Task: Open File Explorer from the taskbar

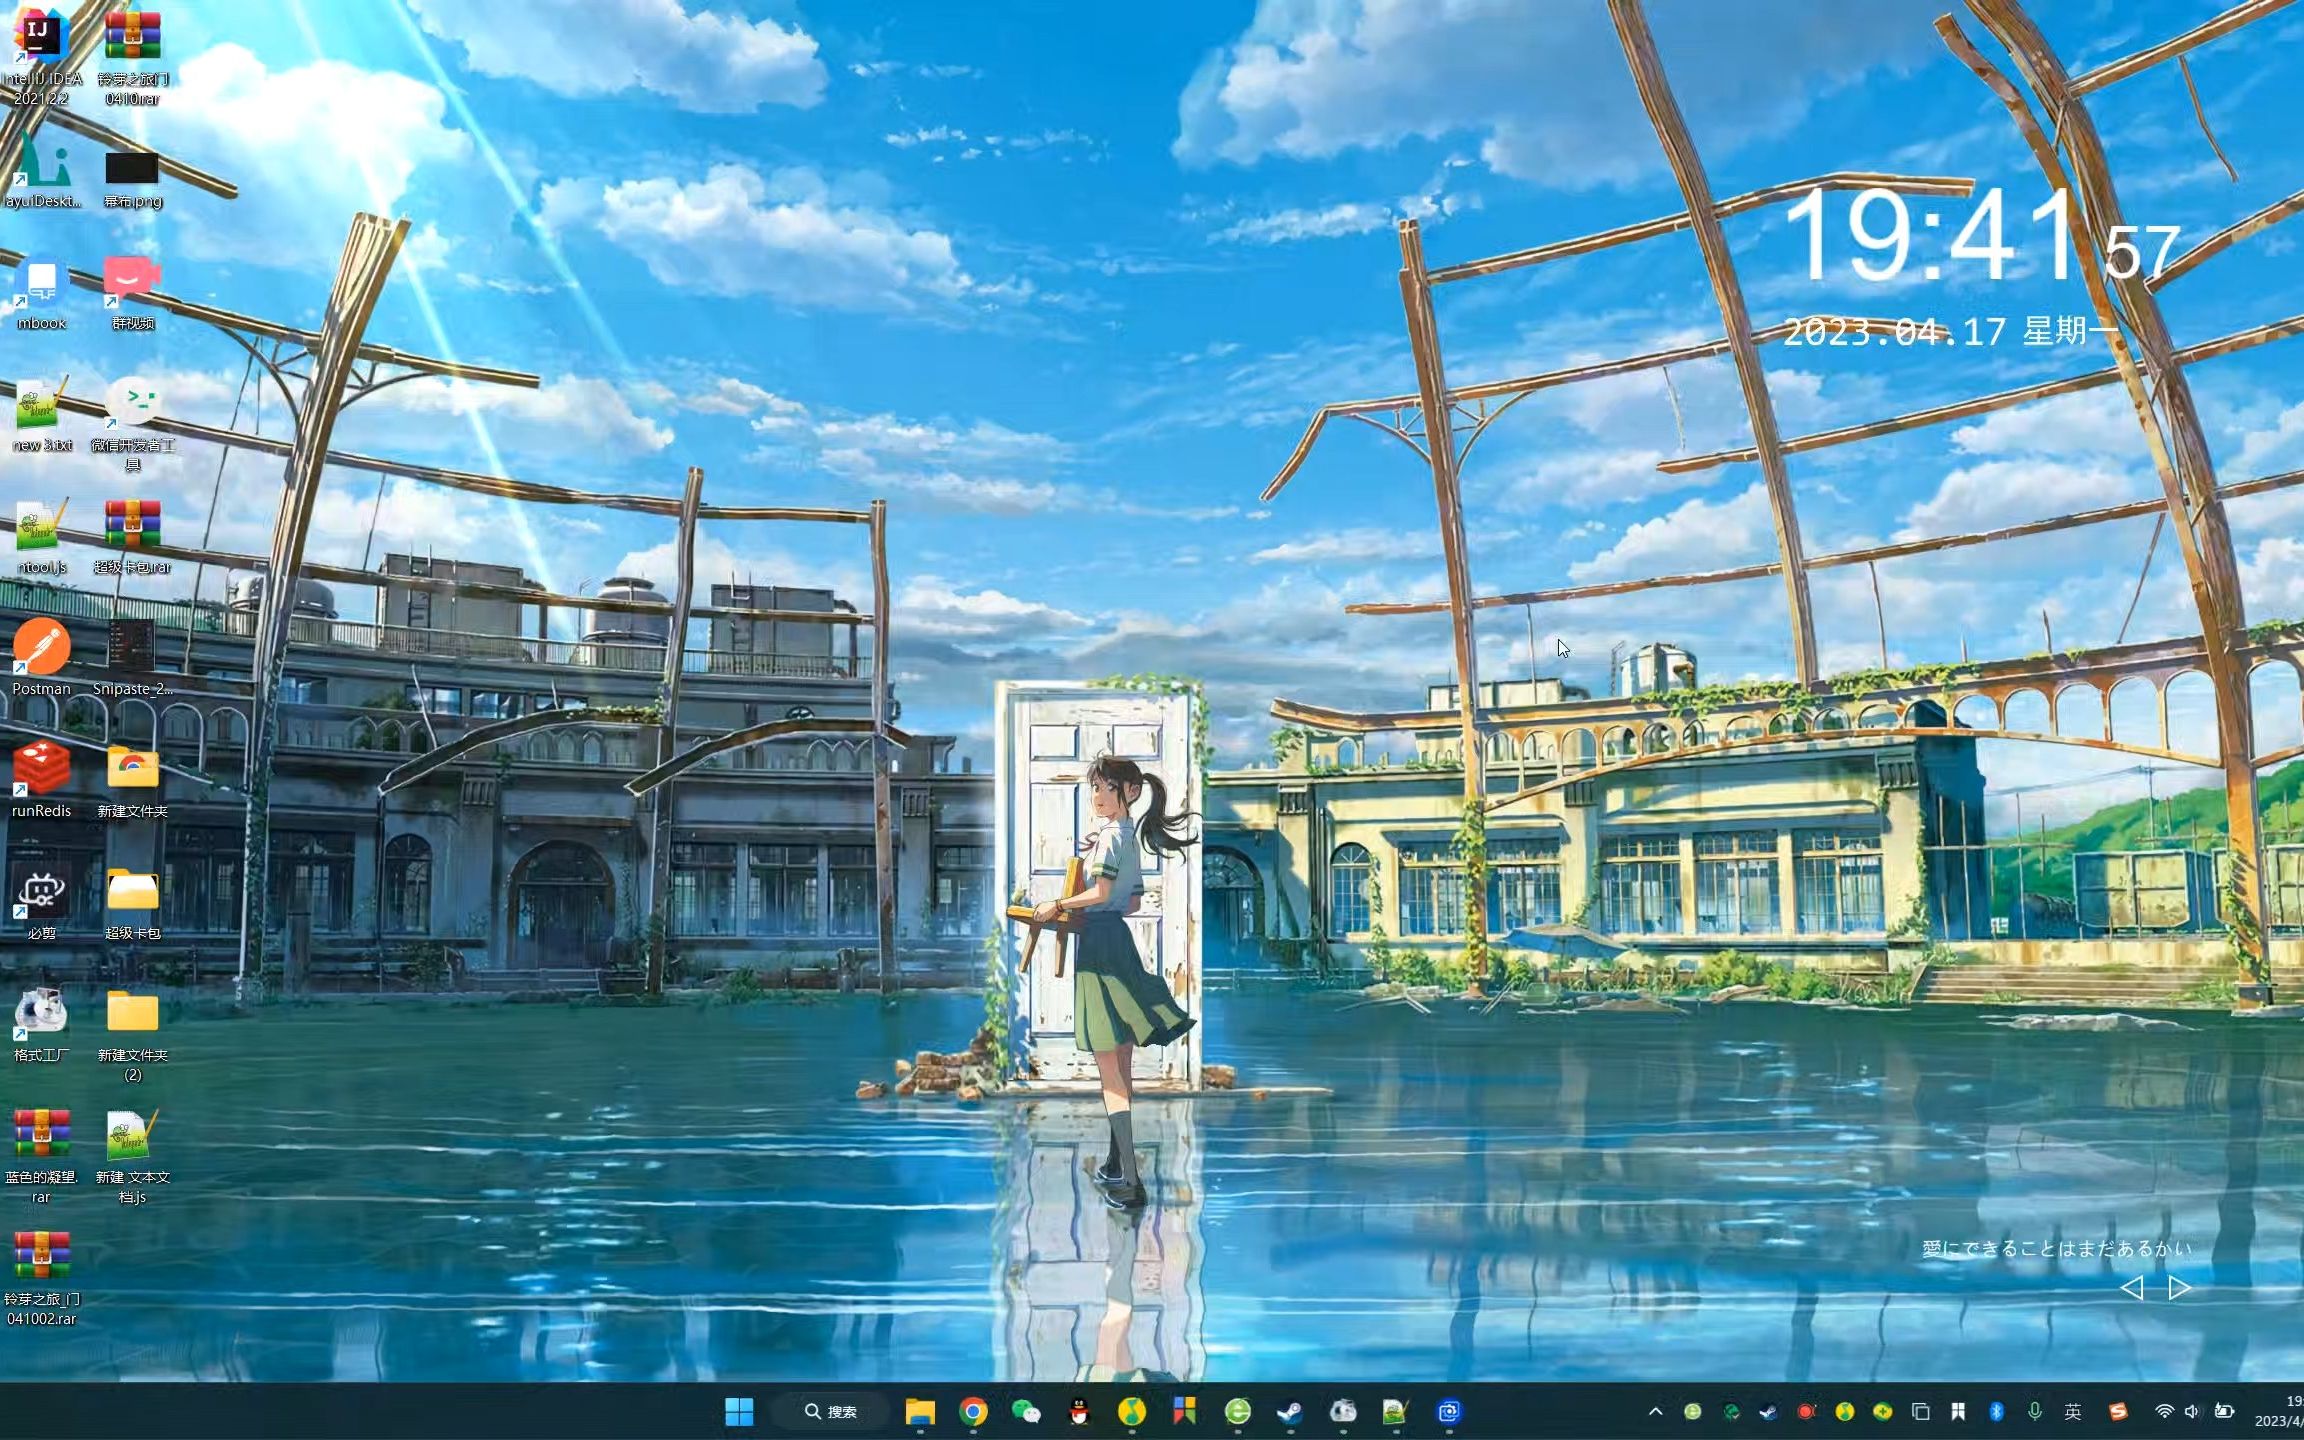Action: (920, 1411)
